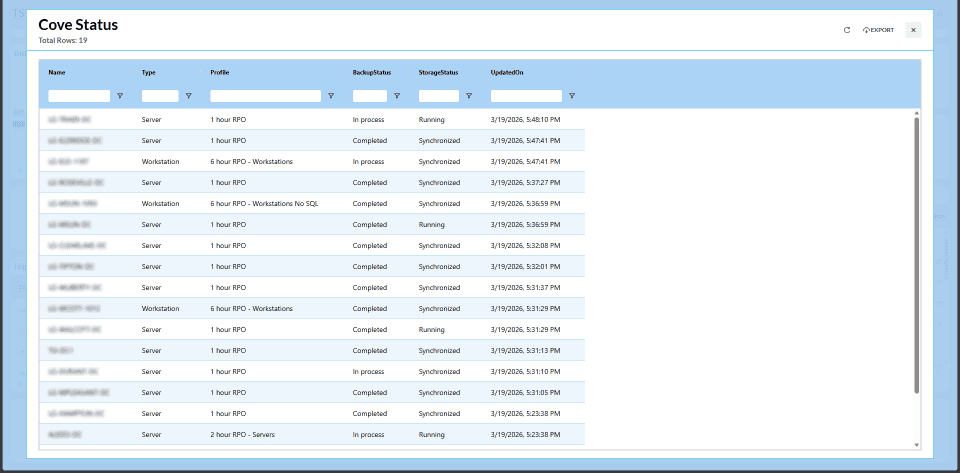
Task: Select the '3/19/2026, 5:31:05 PM' cell
Action: (x=525, y=393)
